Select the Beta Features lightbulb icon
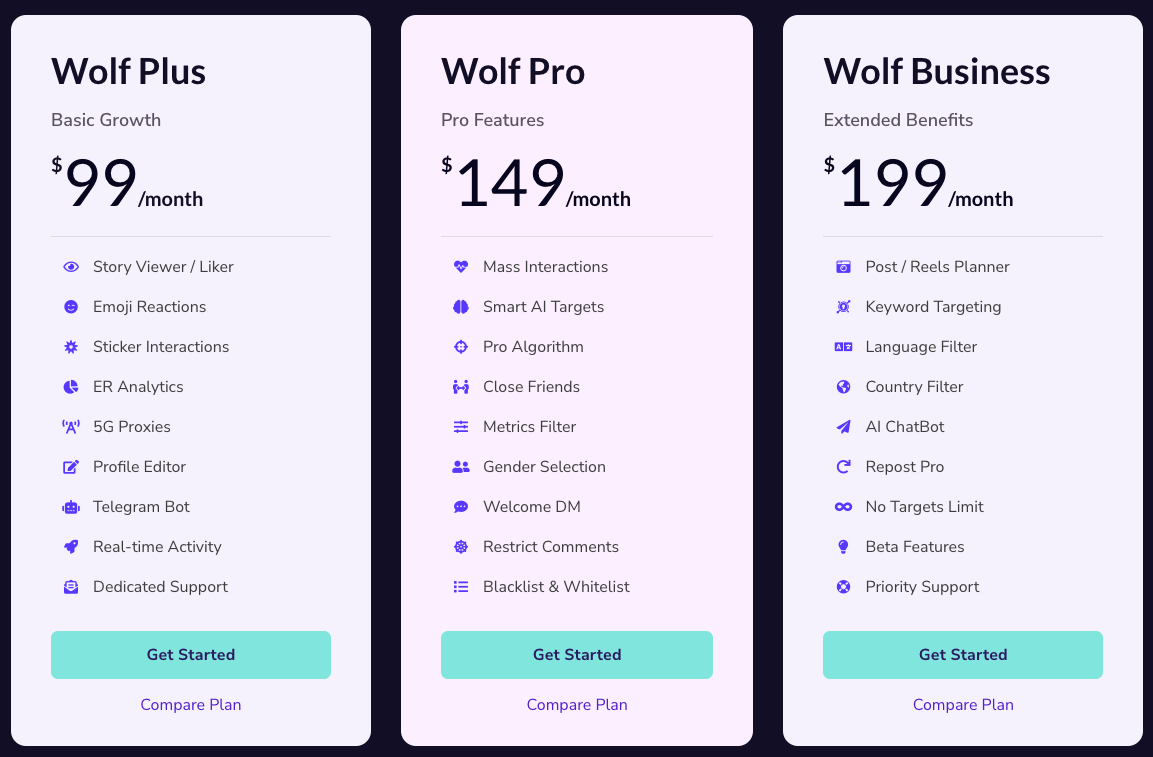The image size is (1153, 757). click(843, 547)
